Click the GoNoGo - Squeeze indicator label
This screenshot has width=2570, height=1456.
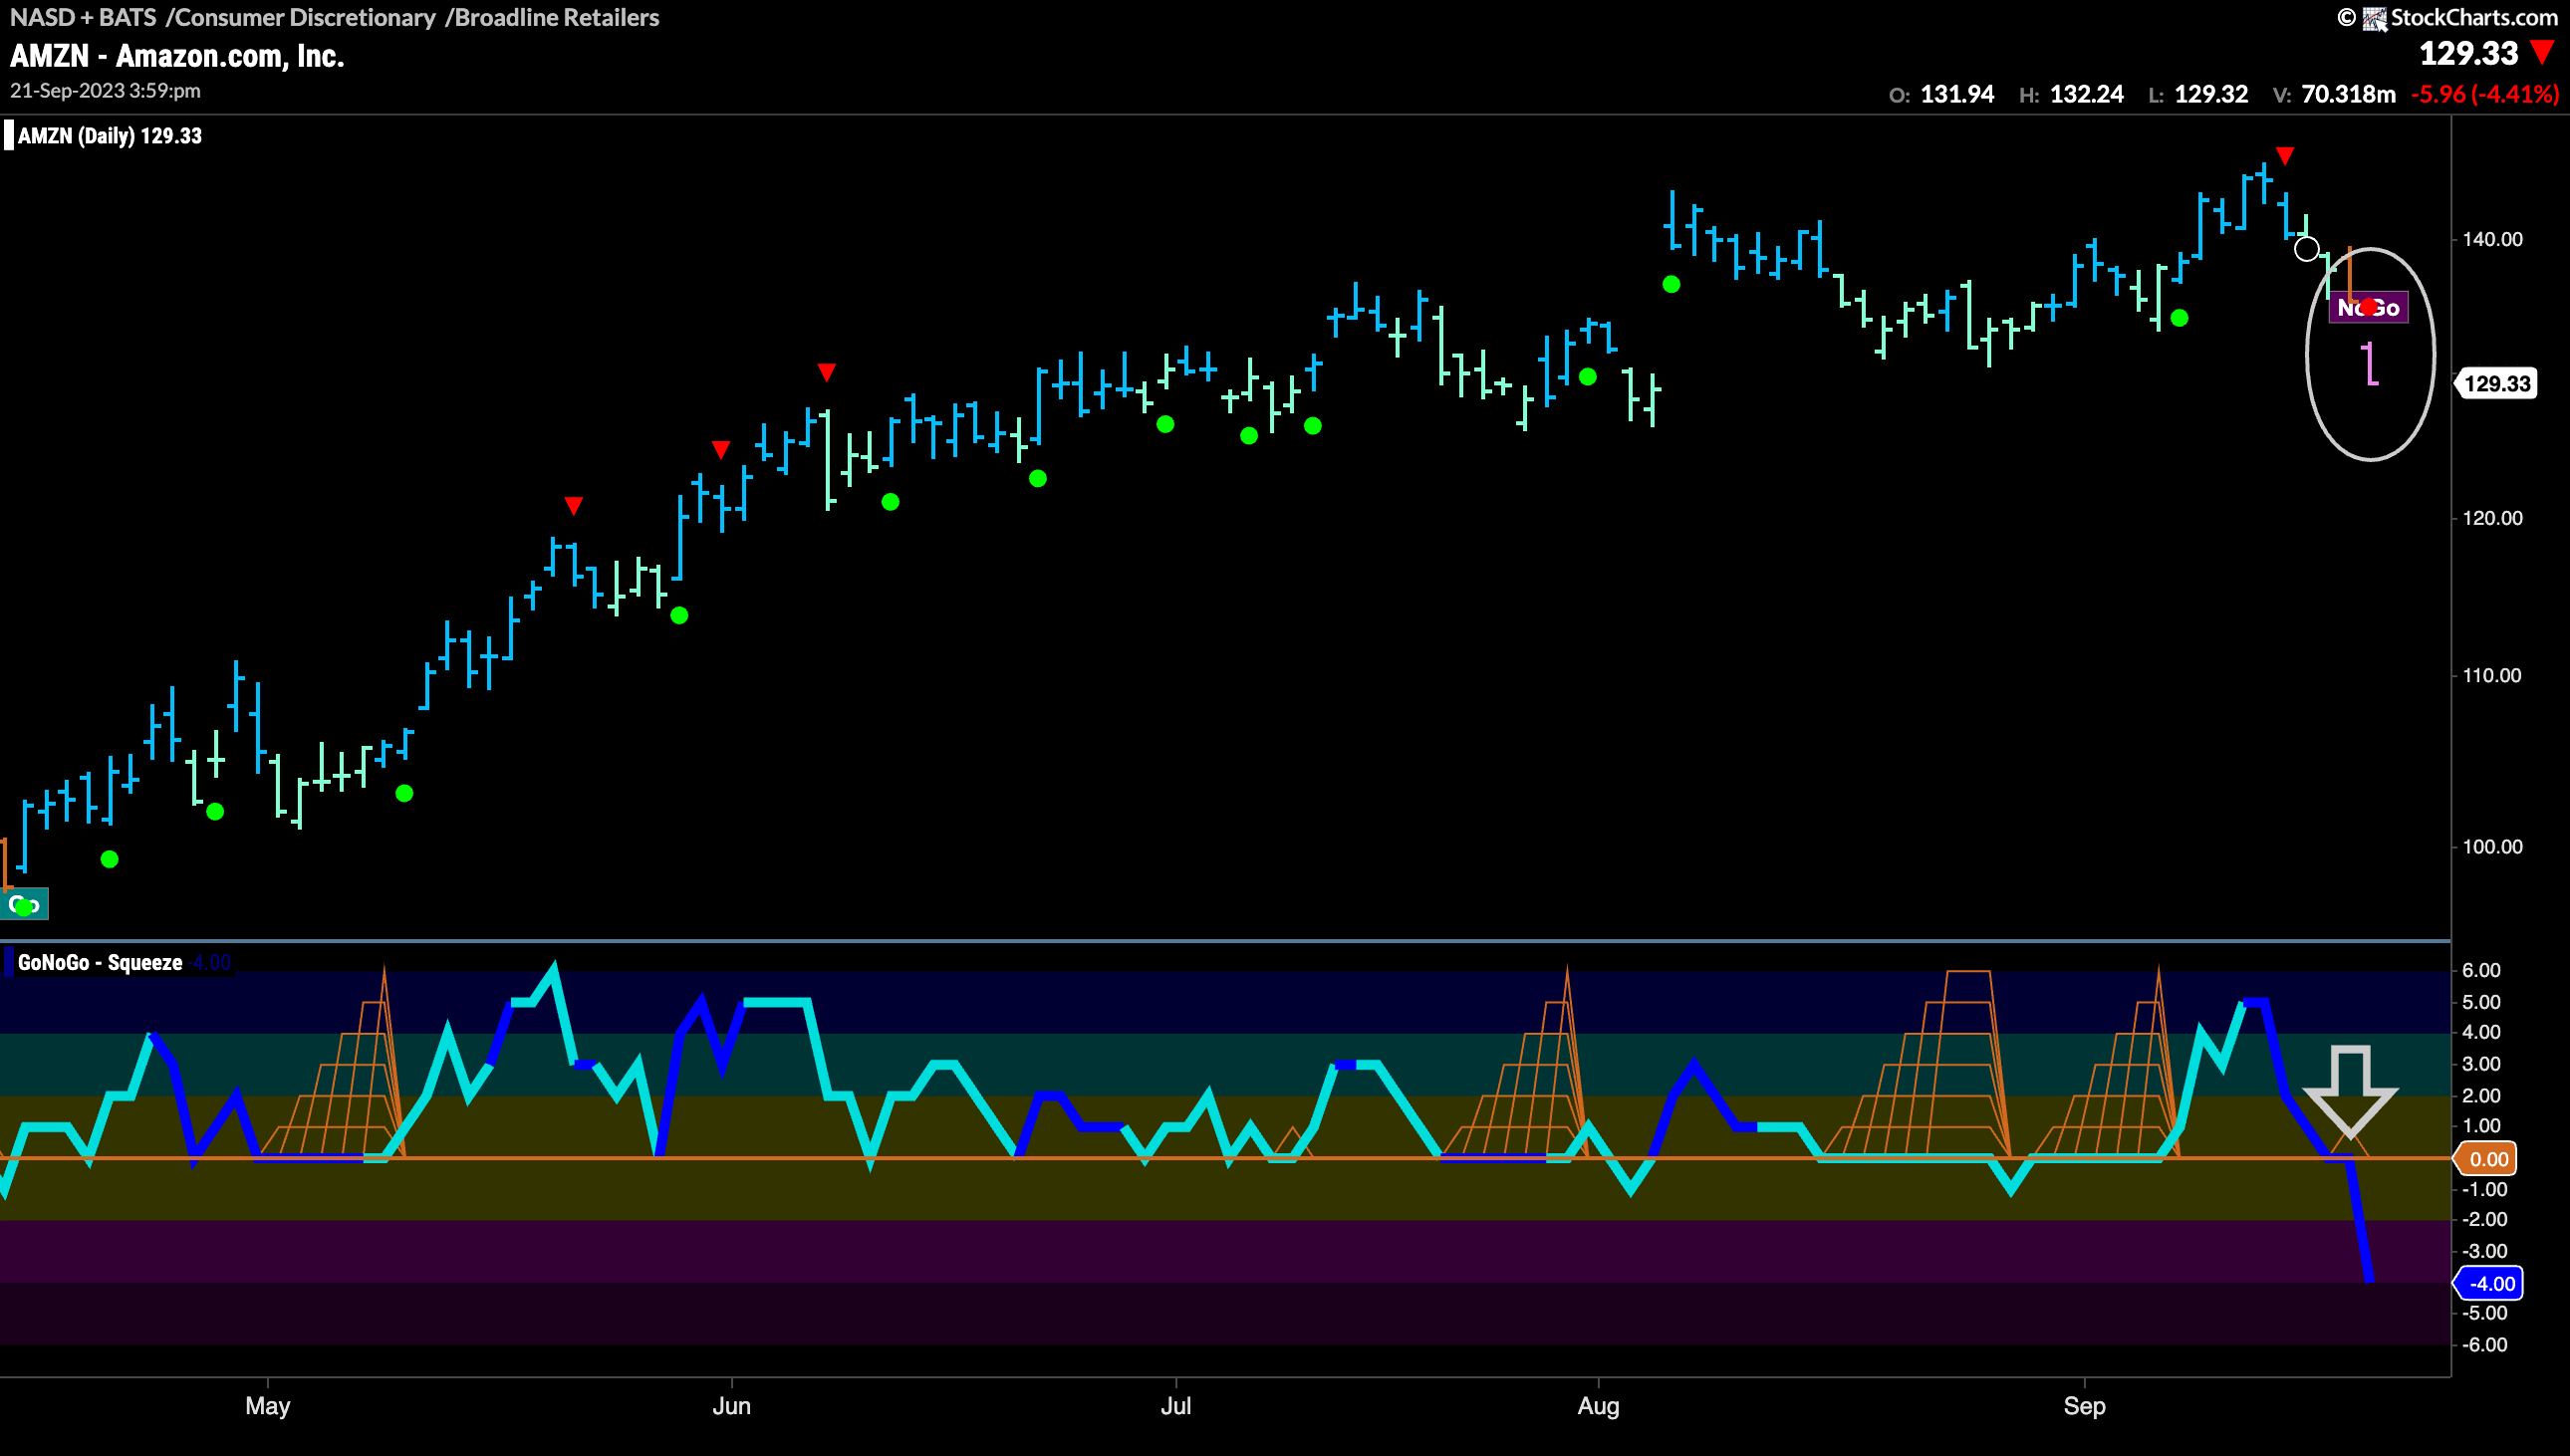tap(100, 963)
